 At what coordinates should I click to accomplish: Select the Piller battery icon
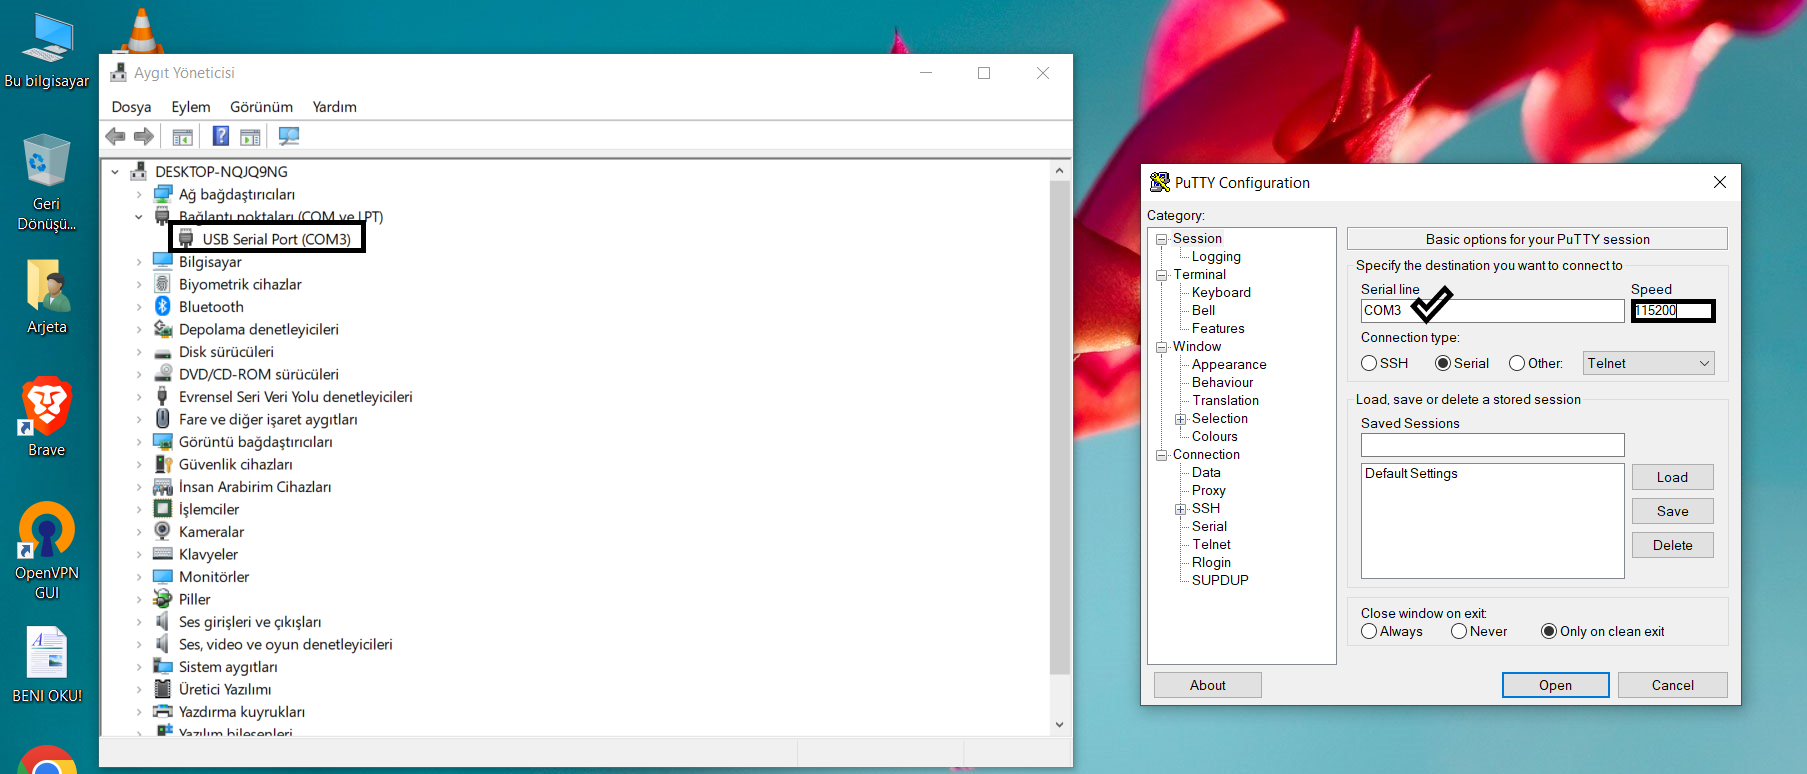tap(163, 599)
